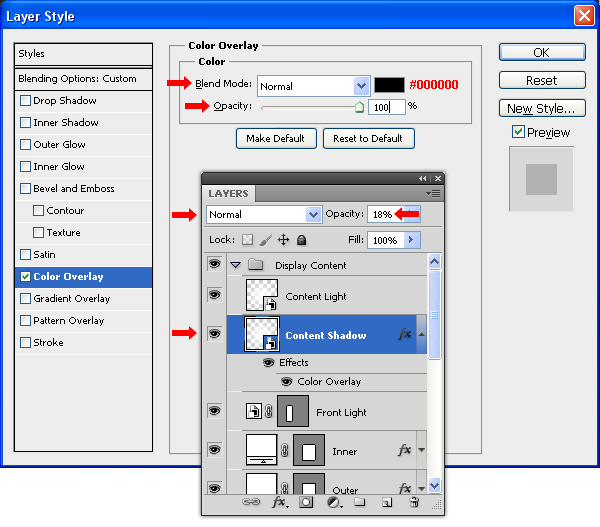
Task: Click the black overlay color swatch
Action: (x=389, y=86)
